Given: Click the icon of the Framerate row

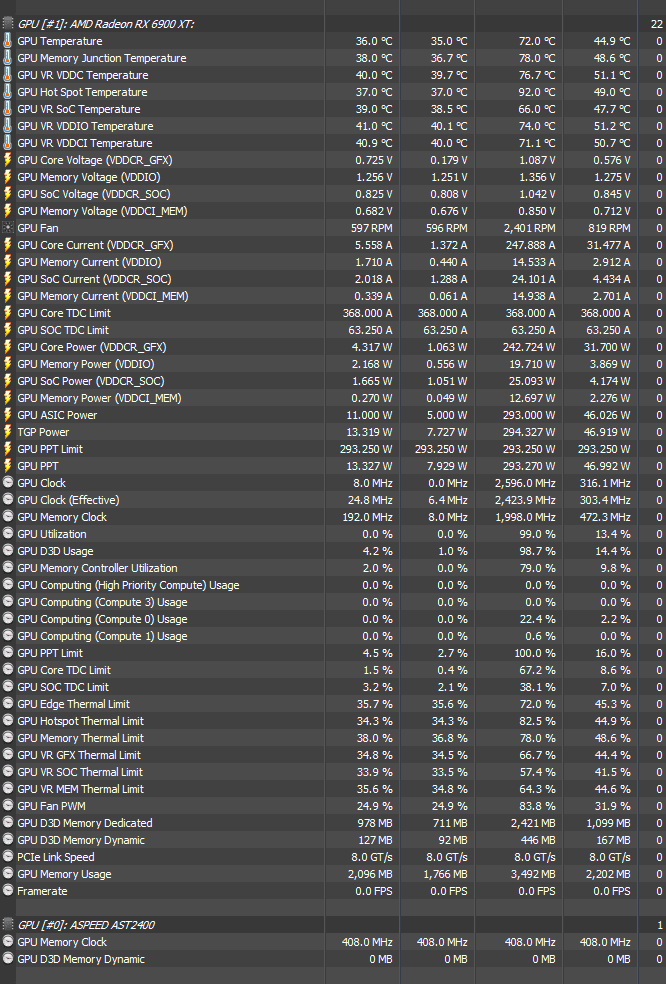Looking at the screenshot, I should pos(8,890).
